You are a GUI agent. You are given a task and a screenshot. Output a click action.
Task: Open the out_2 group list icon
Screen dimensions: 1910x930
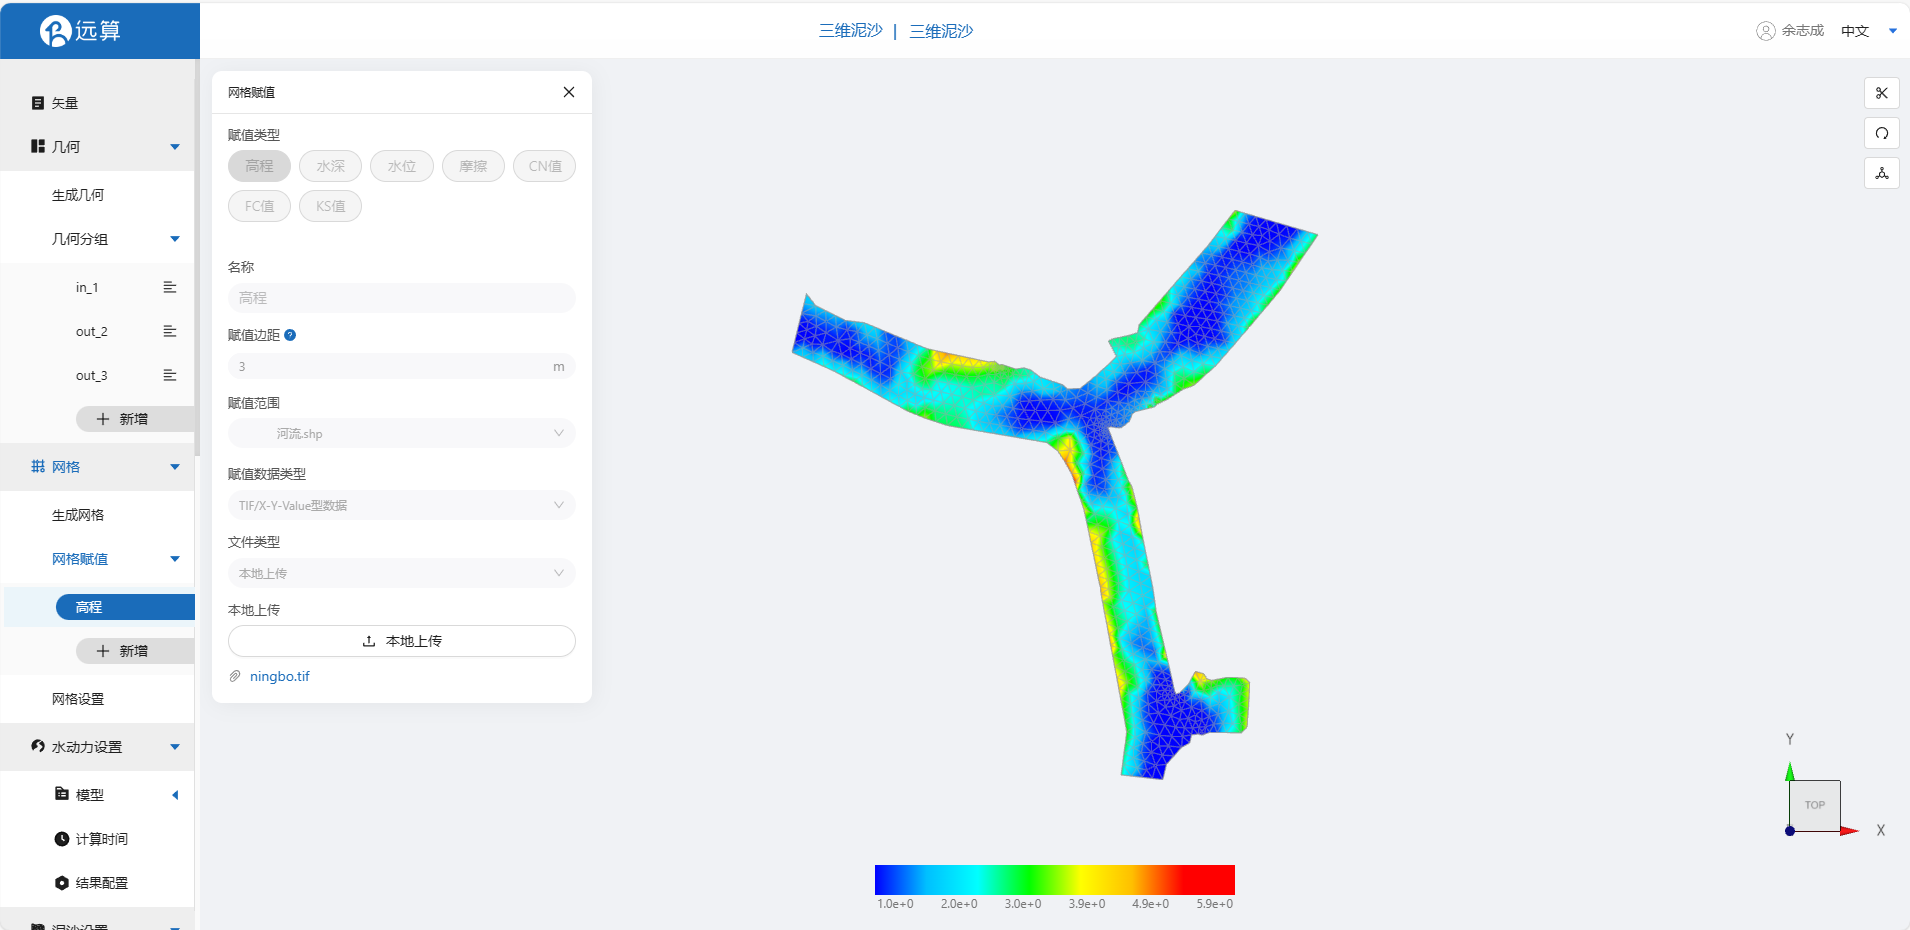170,331
